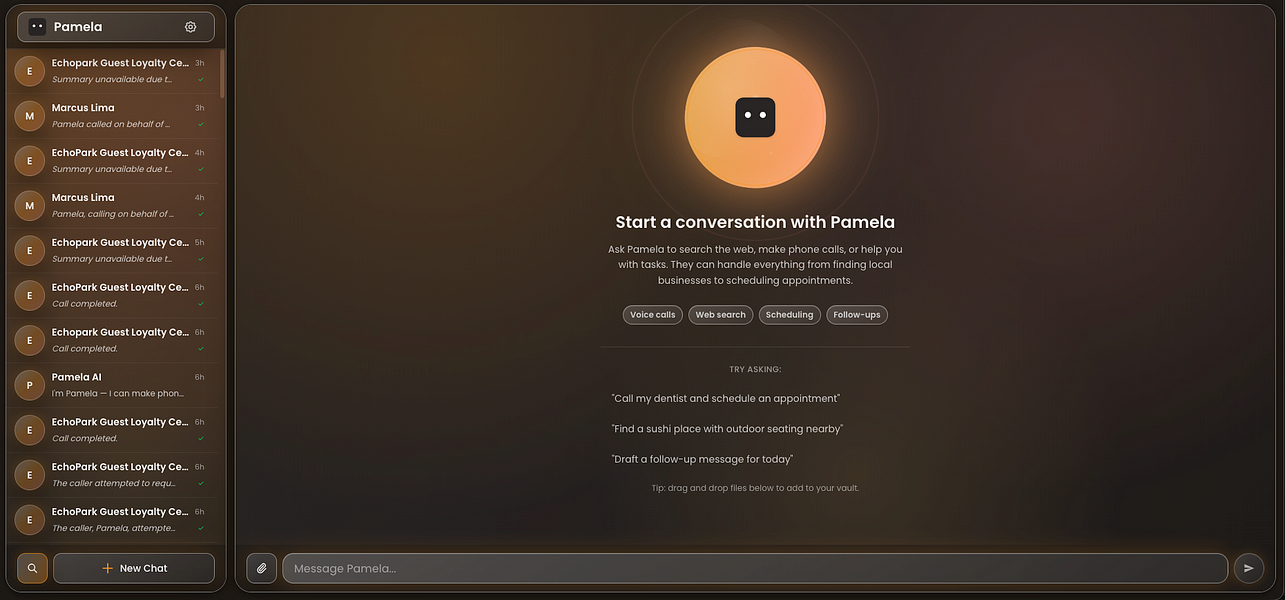The image size is (1285, 600).
Task: Choose the "Call my dentist" suggestion
Action: 726,398
